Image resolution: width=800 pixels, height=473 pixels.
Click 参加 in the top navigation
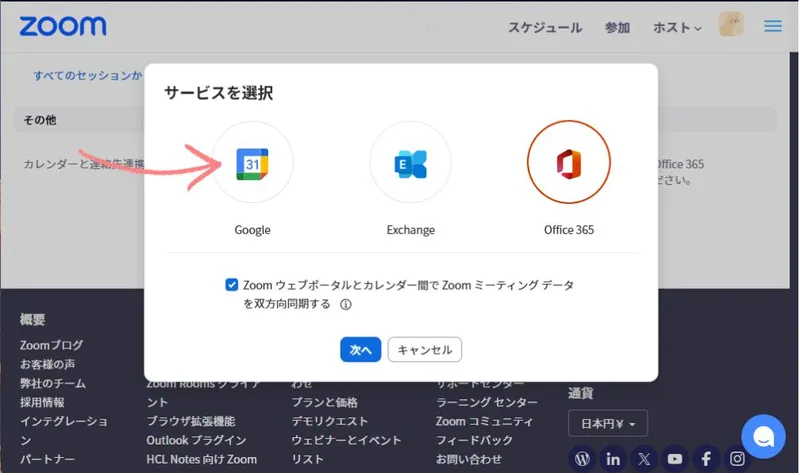click(617, 27)
